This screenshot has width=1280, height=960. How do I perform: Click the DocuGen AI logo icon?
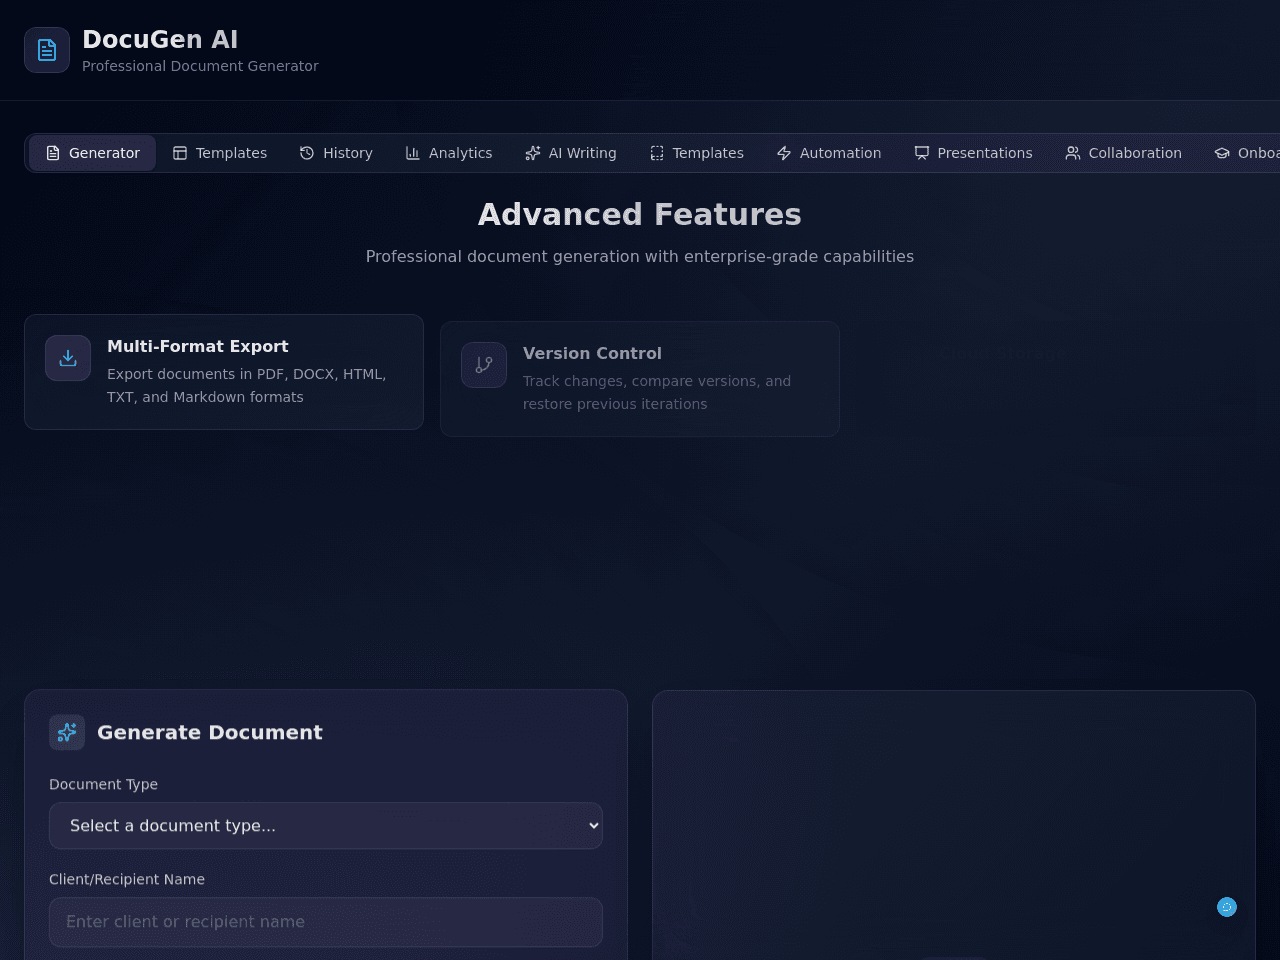coord(47,50)
